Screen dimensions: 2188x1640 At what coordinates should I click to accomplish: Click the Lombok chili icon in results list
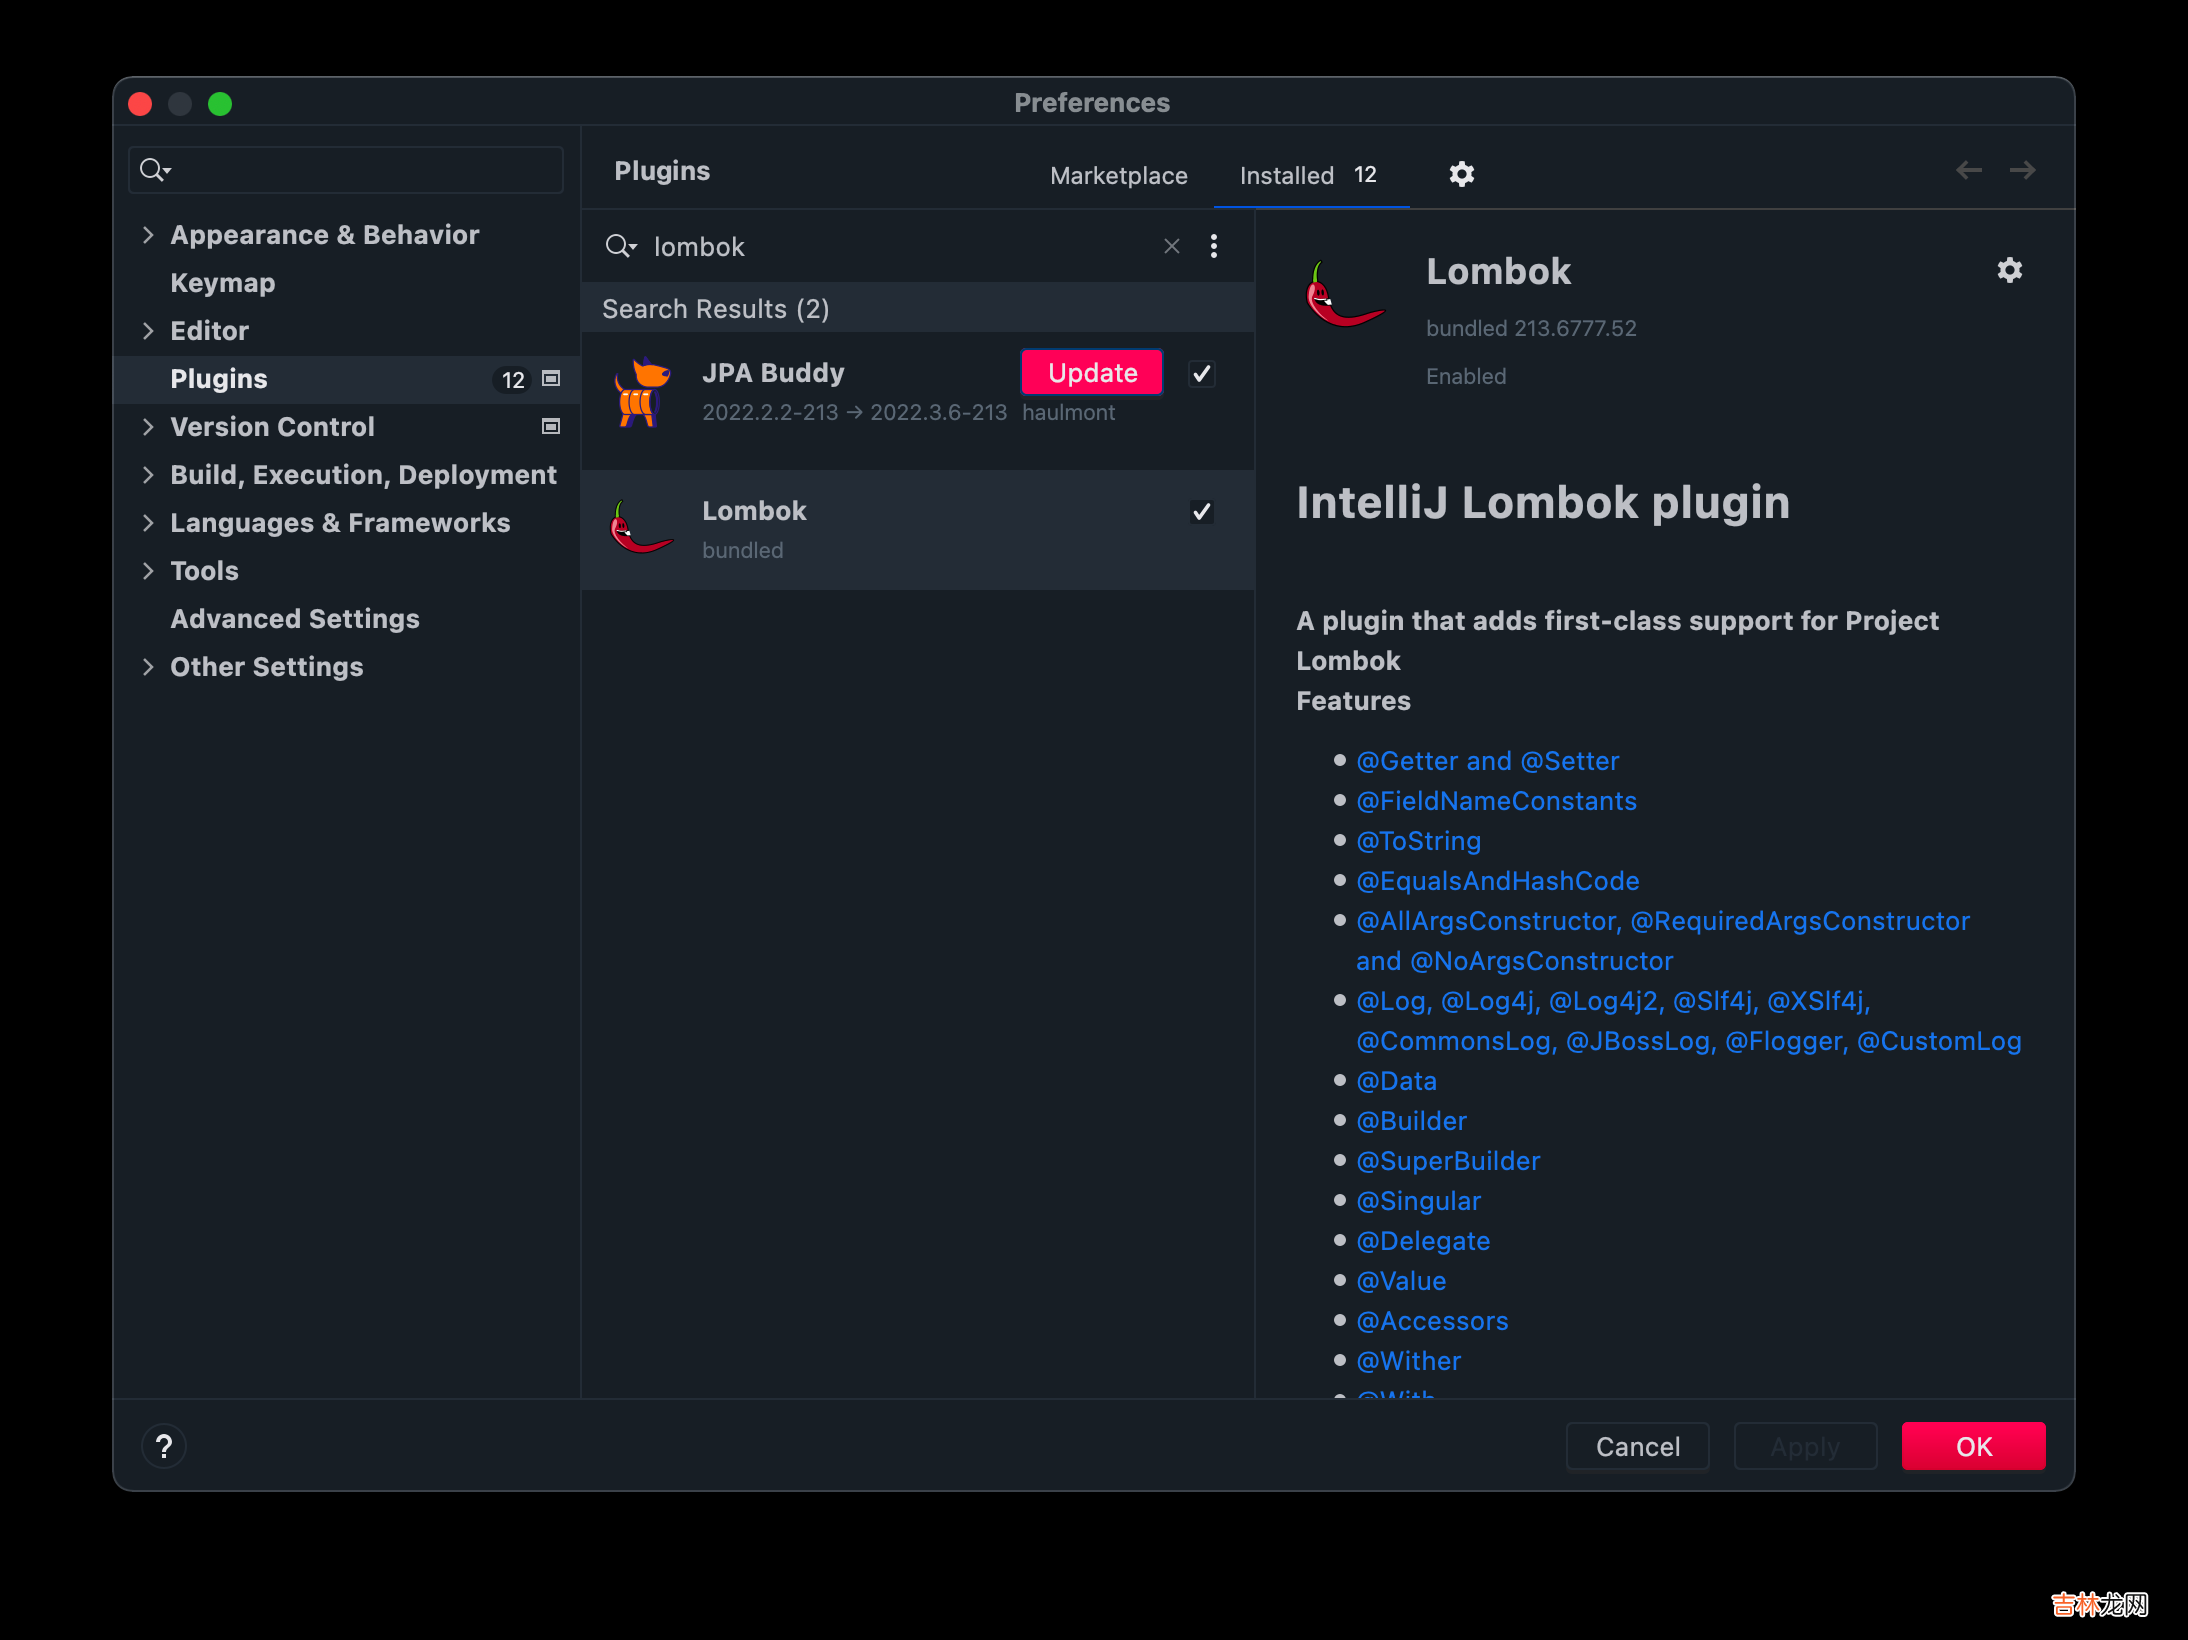pos(640,527)
